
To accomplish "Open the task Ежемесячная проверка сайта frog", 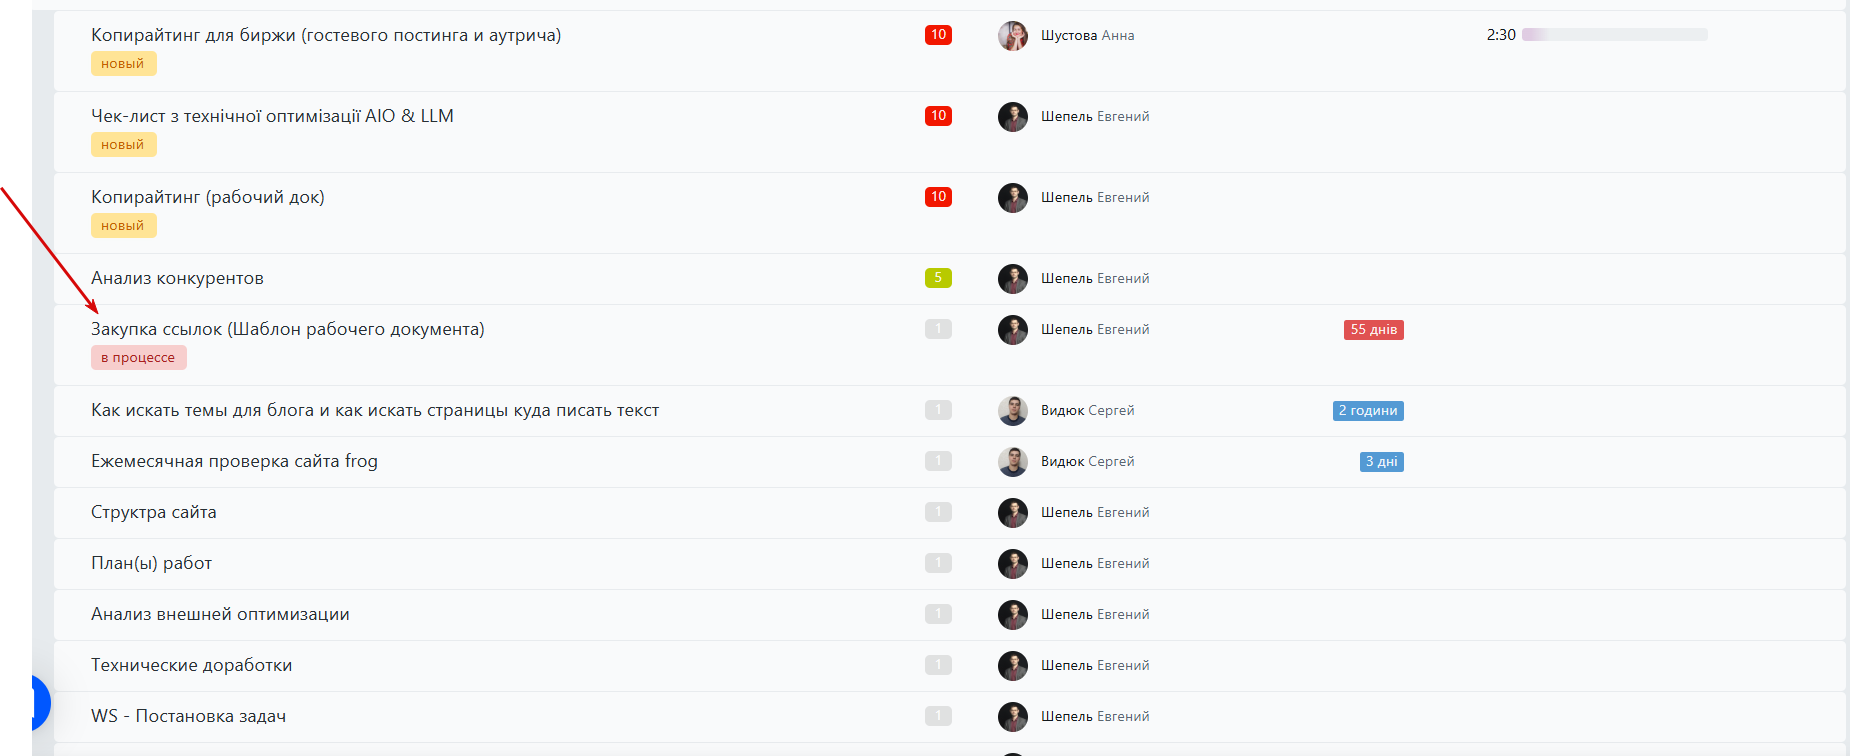I will click(234, 461).
